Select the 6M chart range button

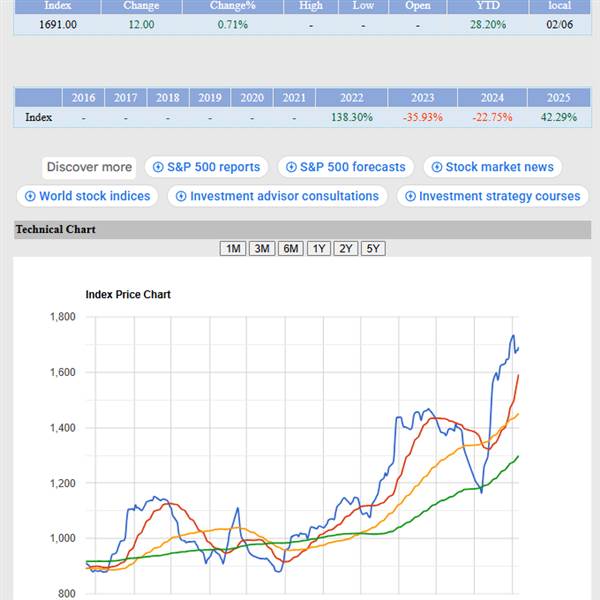pos(291,249)
